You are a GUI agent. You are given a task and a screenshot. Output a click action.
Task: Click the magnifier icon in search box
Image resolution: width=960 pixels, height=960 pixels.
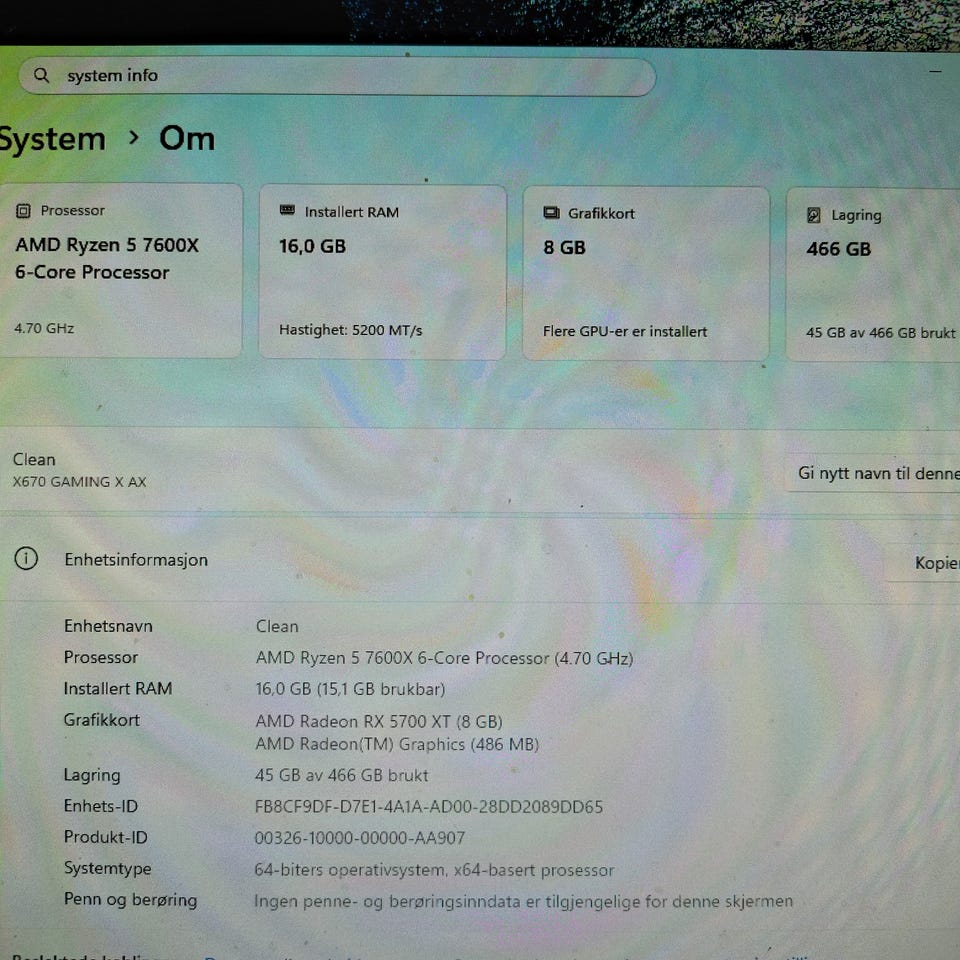41,75
